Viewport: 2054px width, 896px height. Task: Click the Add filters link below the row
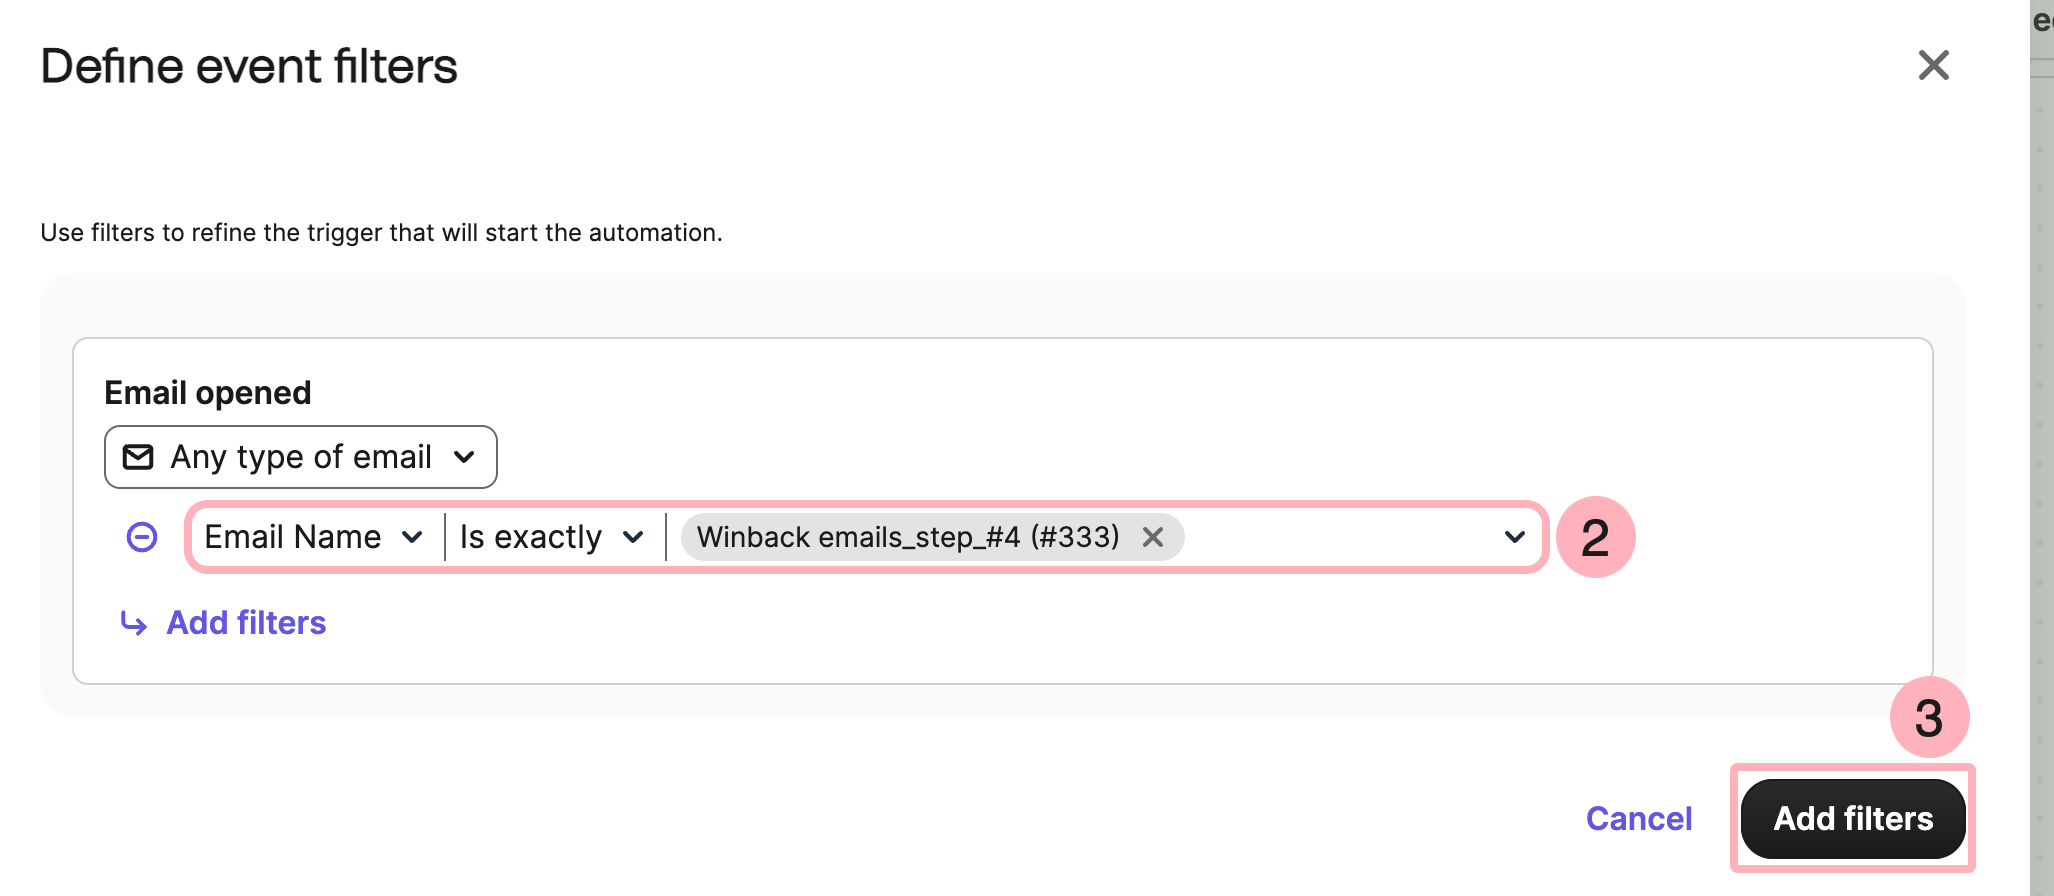pos(246,623)
